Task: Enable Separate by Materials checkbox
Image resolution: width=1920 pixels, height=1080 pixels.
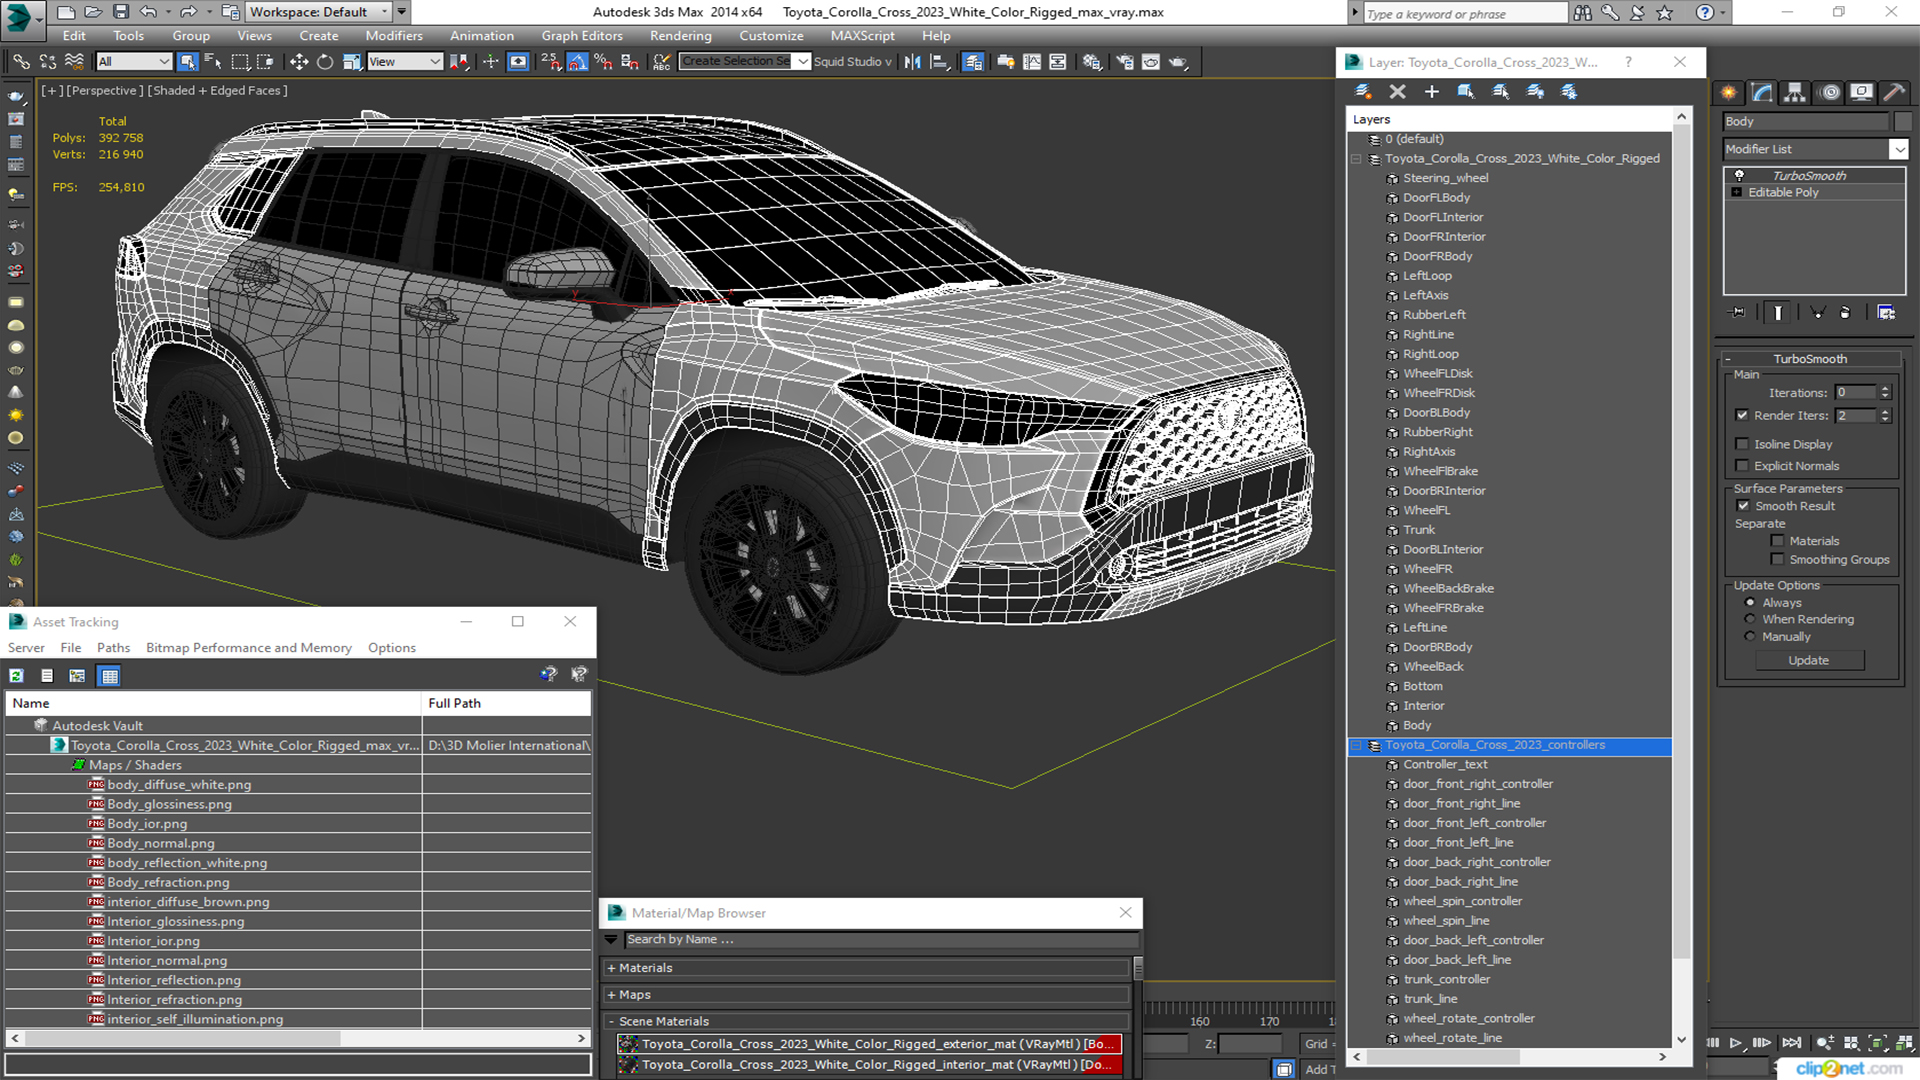Action: (x=1777, y=541)
